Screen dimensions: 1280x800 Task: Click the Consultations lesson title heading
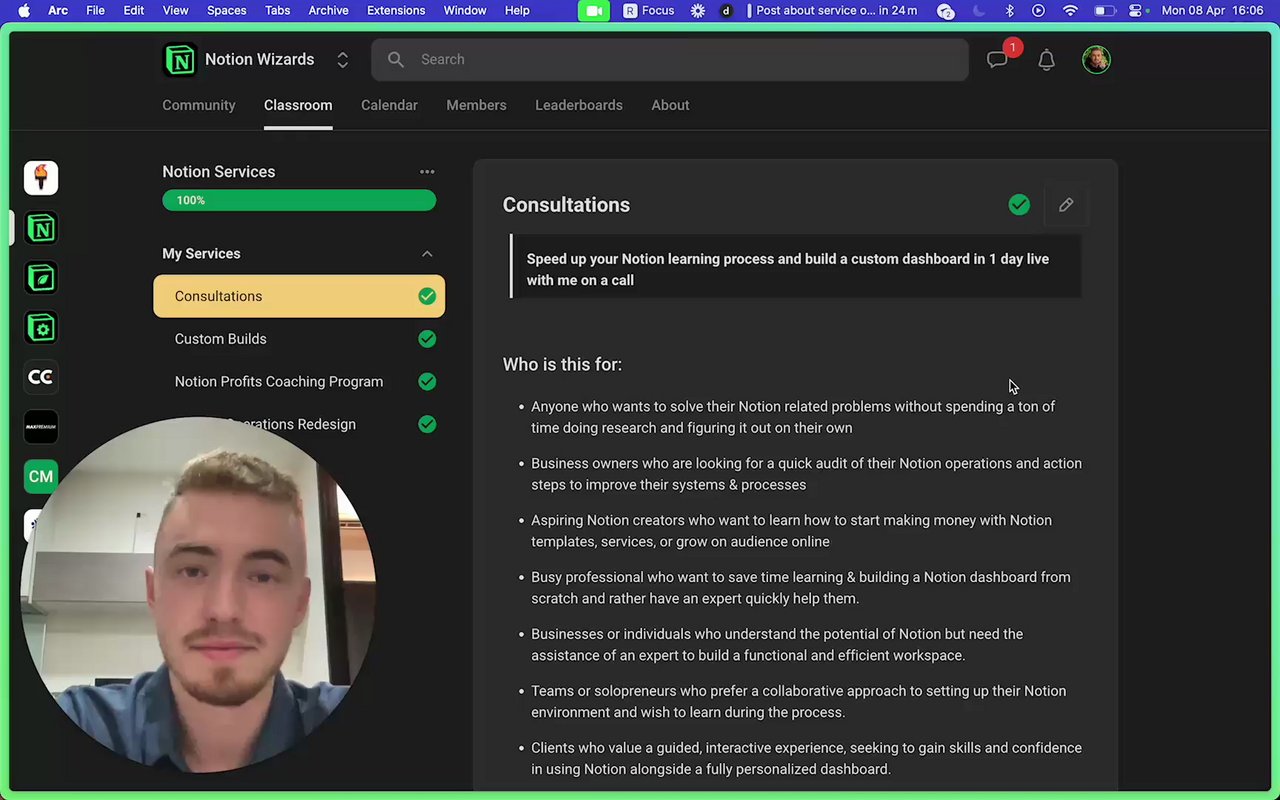click(x=566, y=205)
